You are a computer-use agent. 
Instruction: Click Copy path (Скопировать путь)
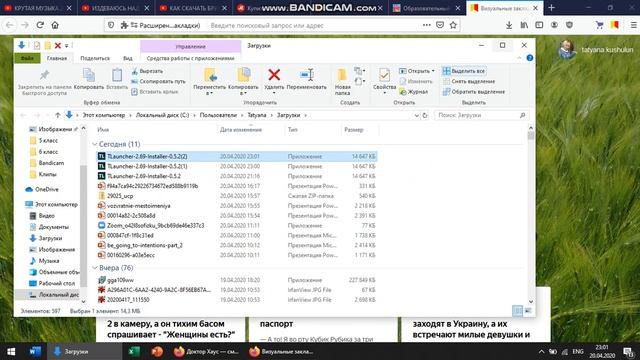coord(158,81)
